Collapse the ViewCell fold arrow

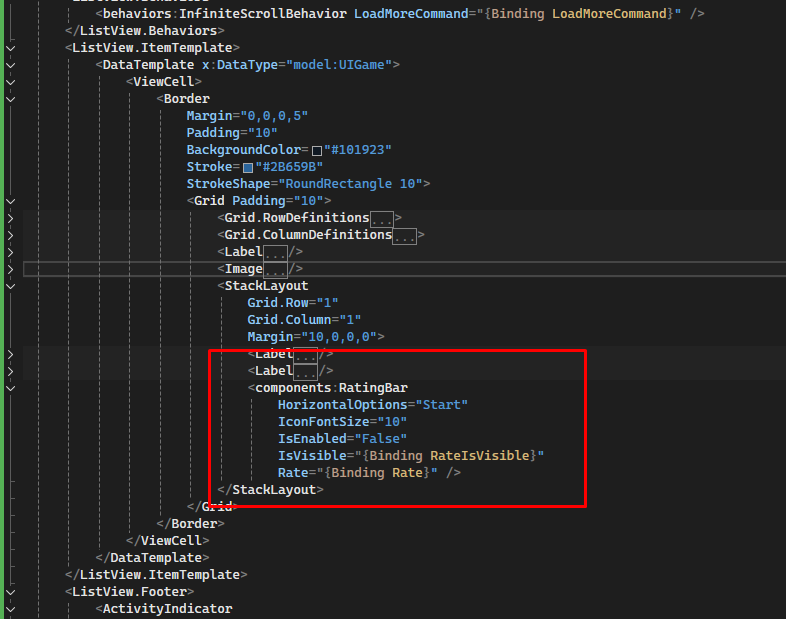pos(11,82)
